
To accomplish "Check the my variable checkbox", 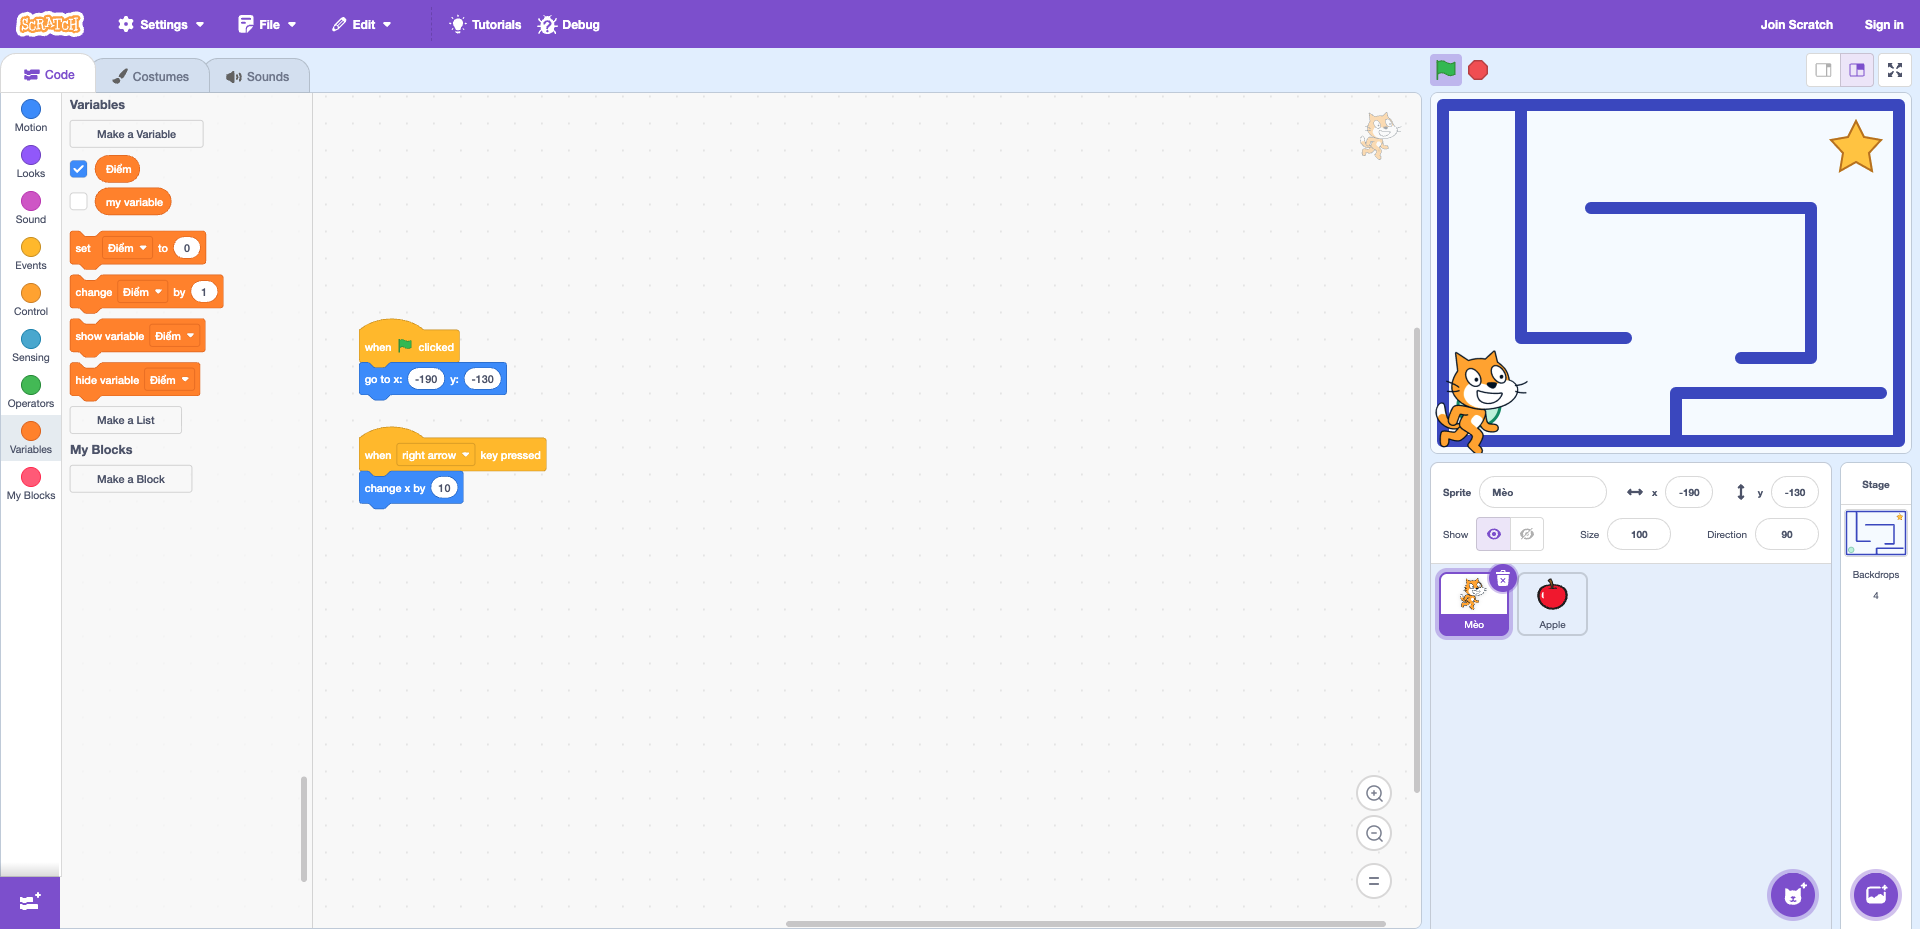I will [79, 202].
